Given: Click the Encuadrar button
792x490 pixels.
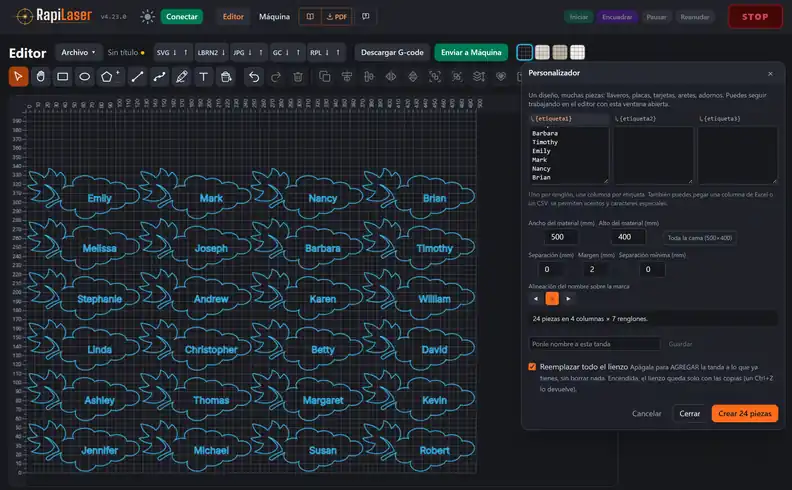Looking at the screenshot, I should (617, 17).
